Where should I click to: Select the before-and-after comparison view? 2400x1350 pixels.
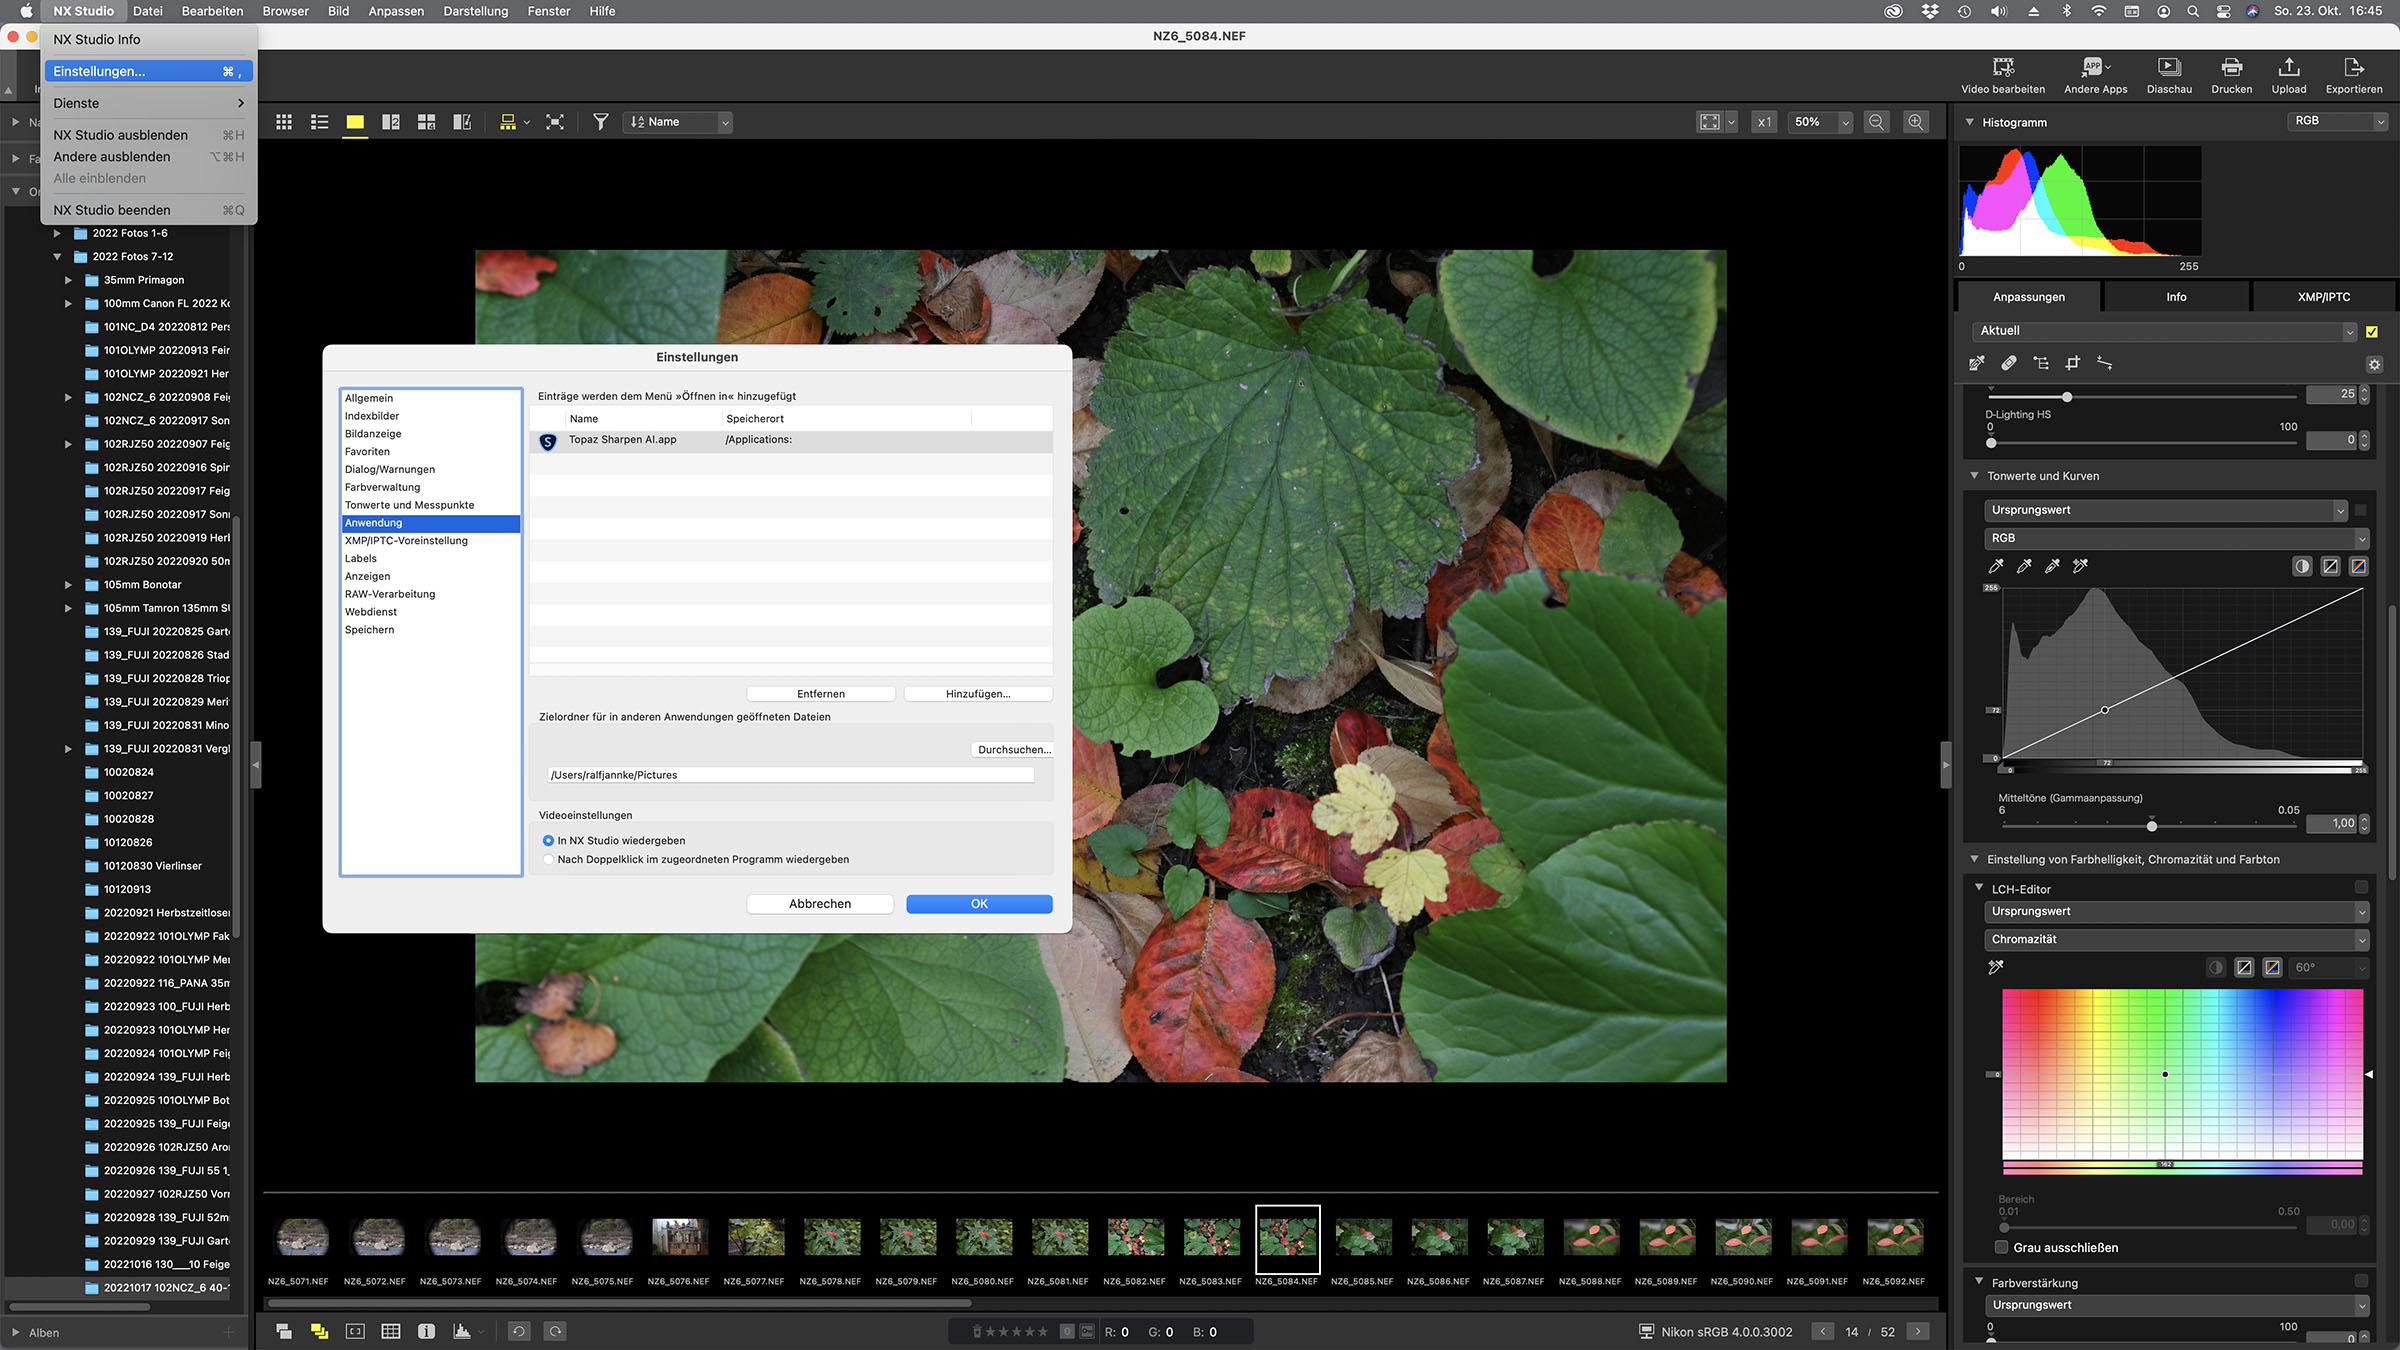[x=462, y=122]
